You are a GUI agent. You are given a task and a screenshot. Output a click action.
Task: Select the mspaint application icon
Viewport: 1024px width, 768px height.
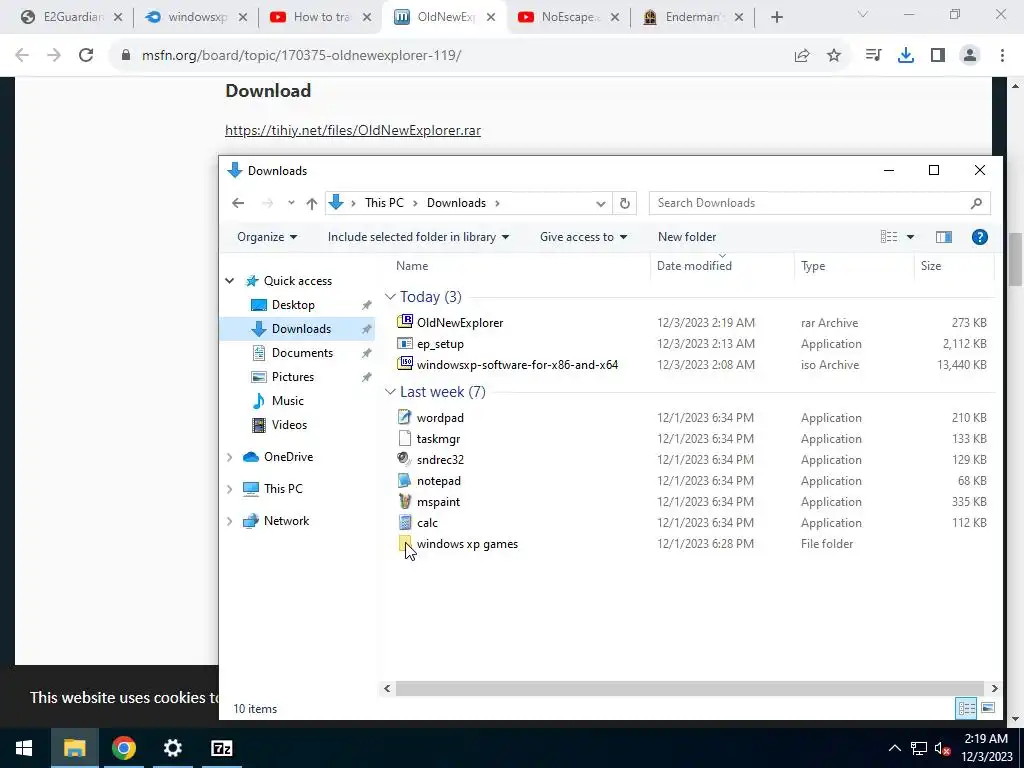click(405, 502)
